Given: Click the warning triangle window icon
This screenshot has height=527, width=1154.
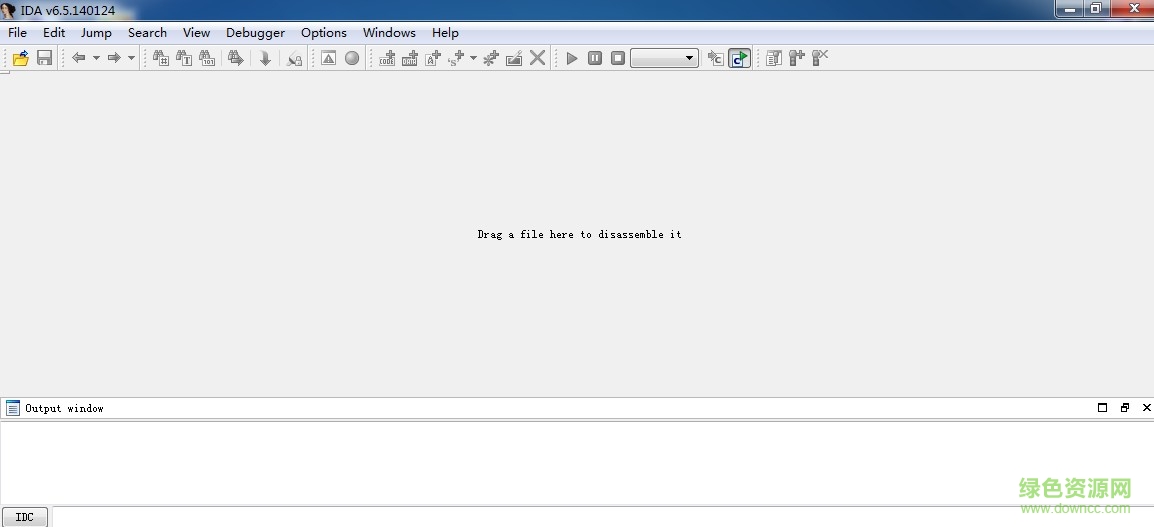Looking at the screenshot, I should [328, 57].
